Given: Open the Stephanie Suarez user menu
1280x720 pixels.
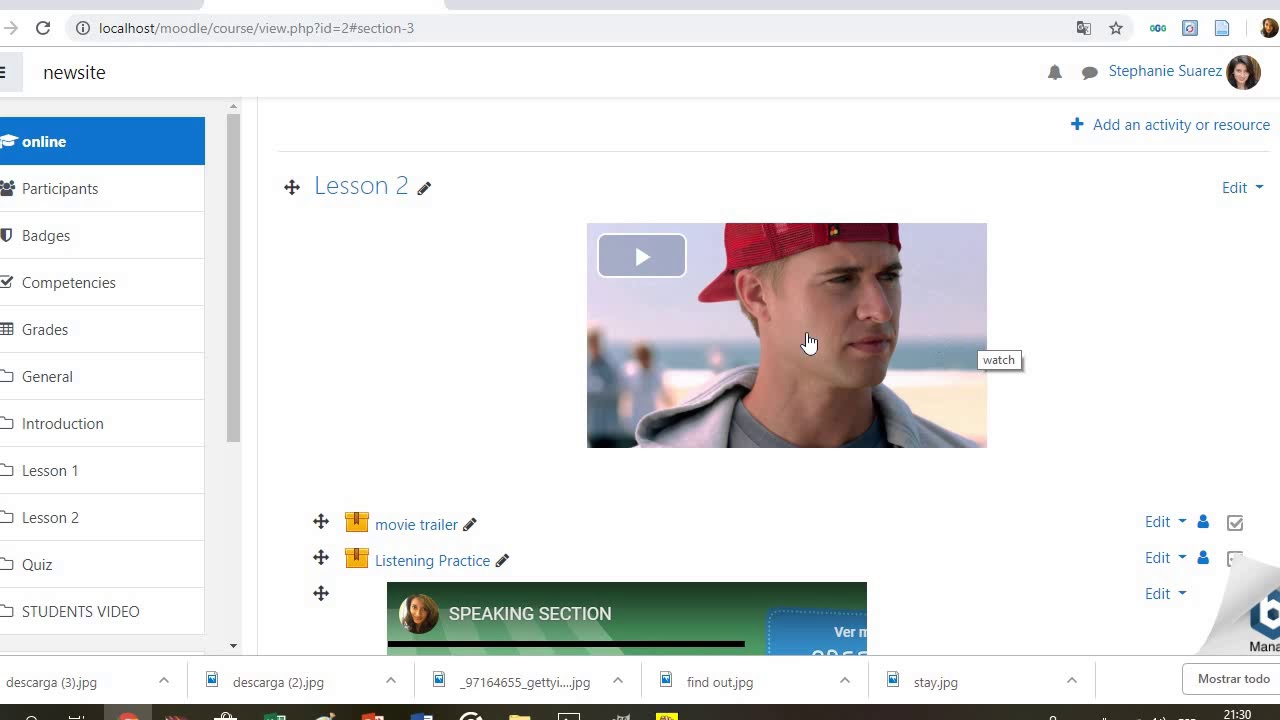Looking at the screenshot, I should tap(1165, 71).
